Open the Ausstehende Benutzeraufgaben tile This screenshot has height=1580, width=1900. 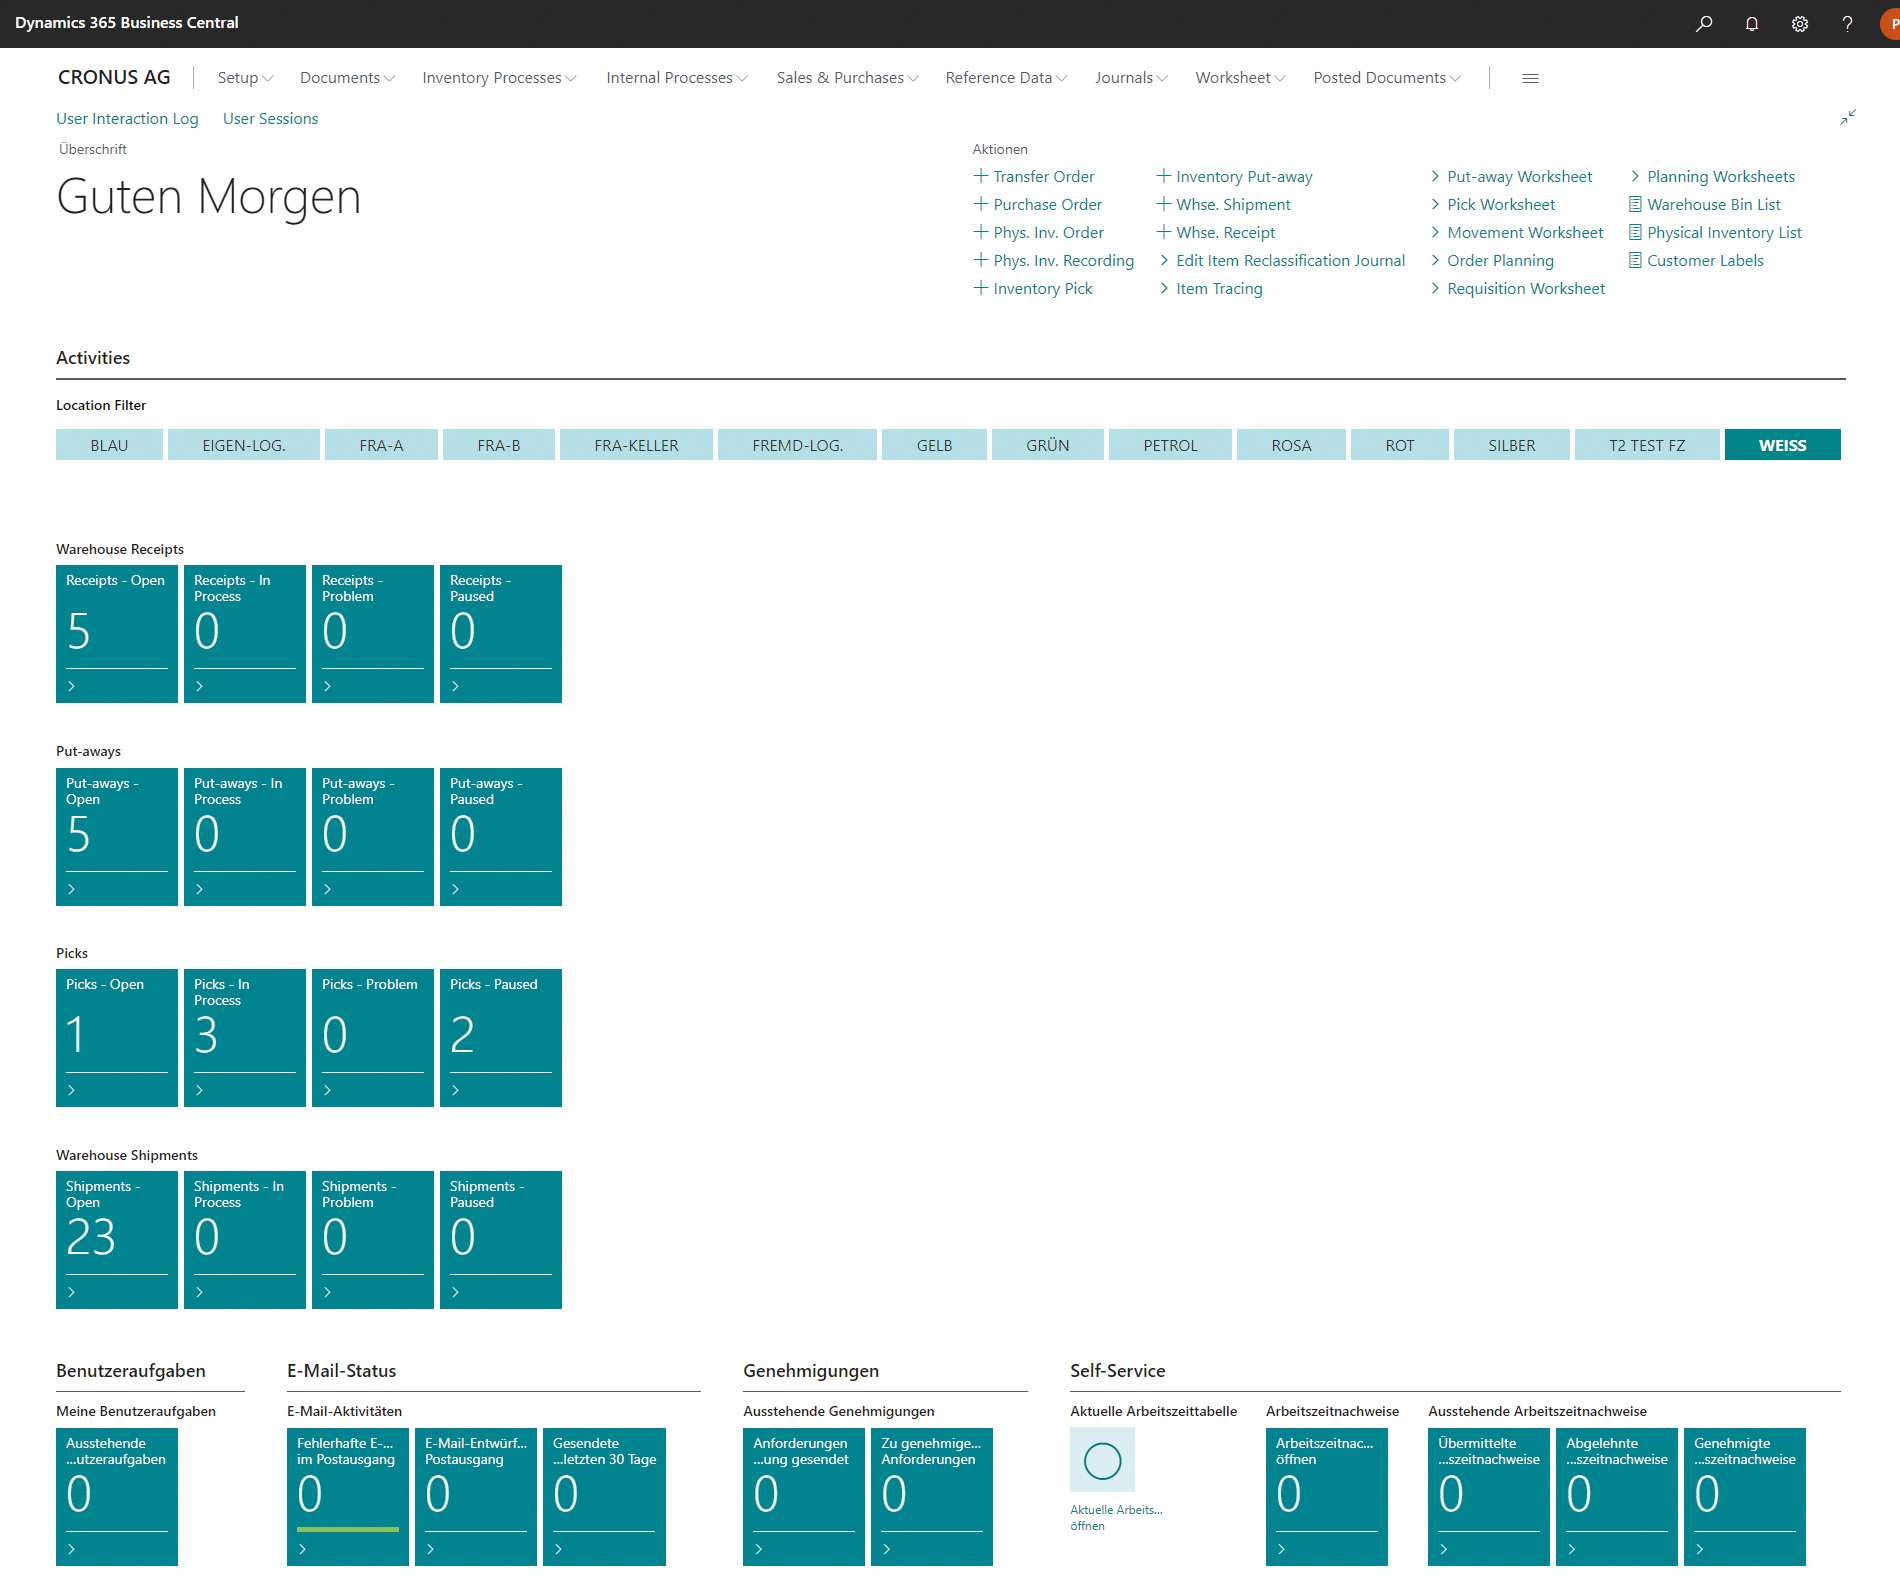click(x=117, y=1496)
